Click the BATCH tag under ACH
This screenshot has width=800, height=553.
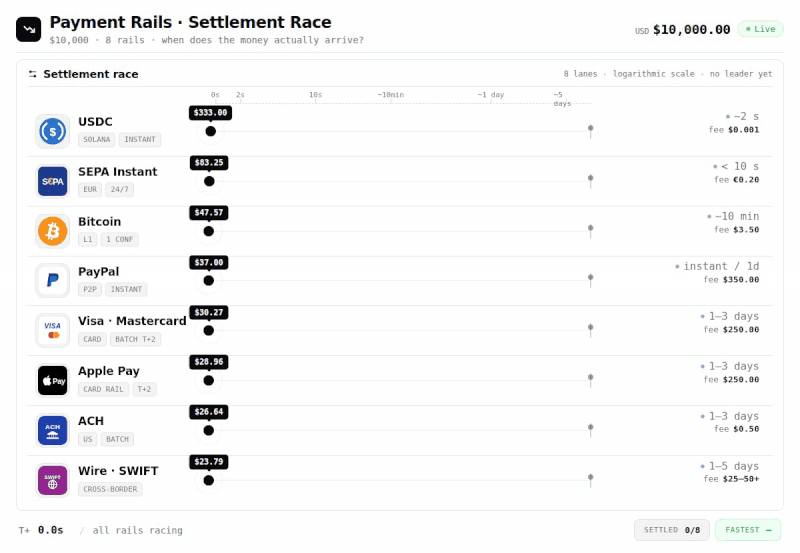point(117,439)
